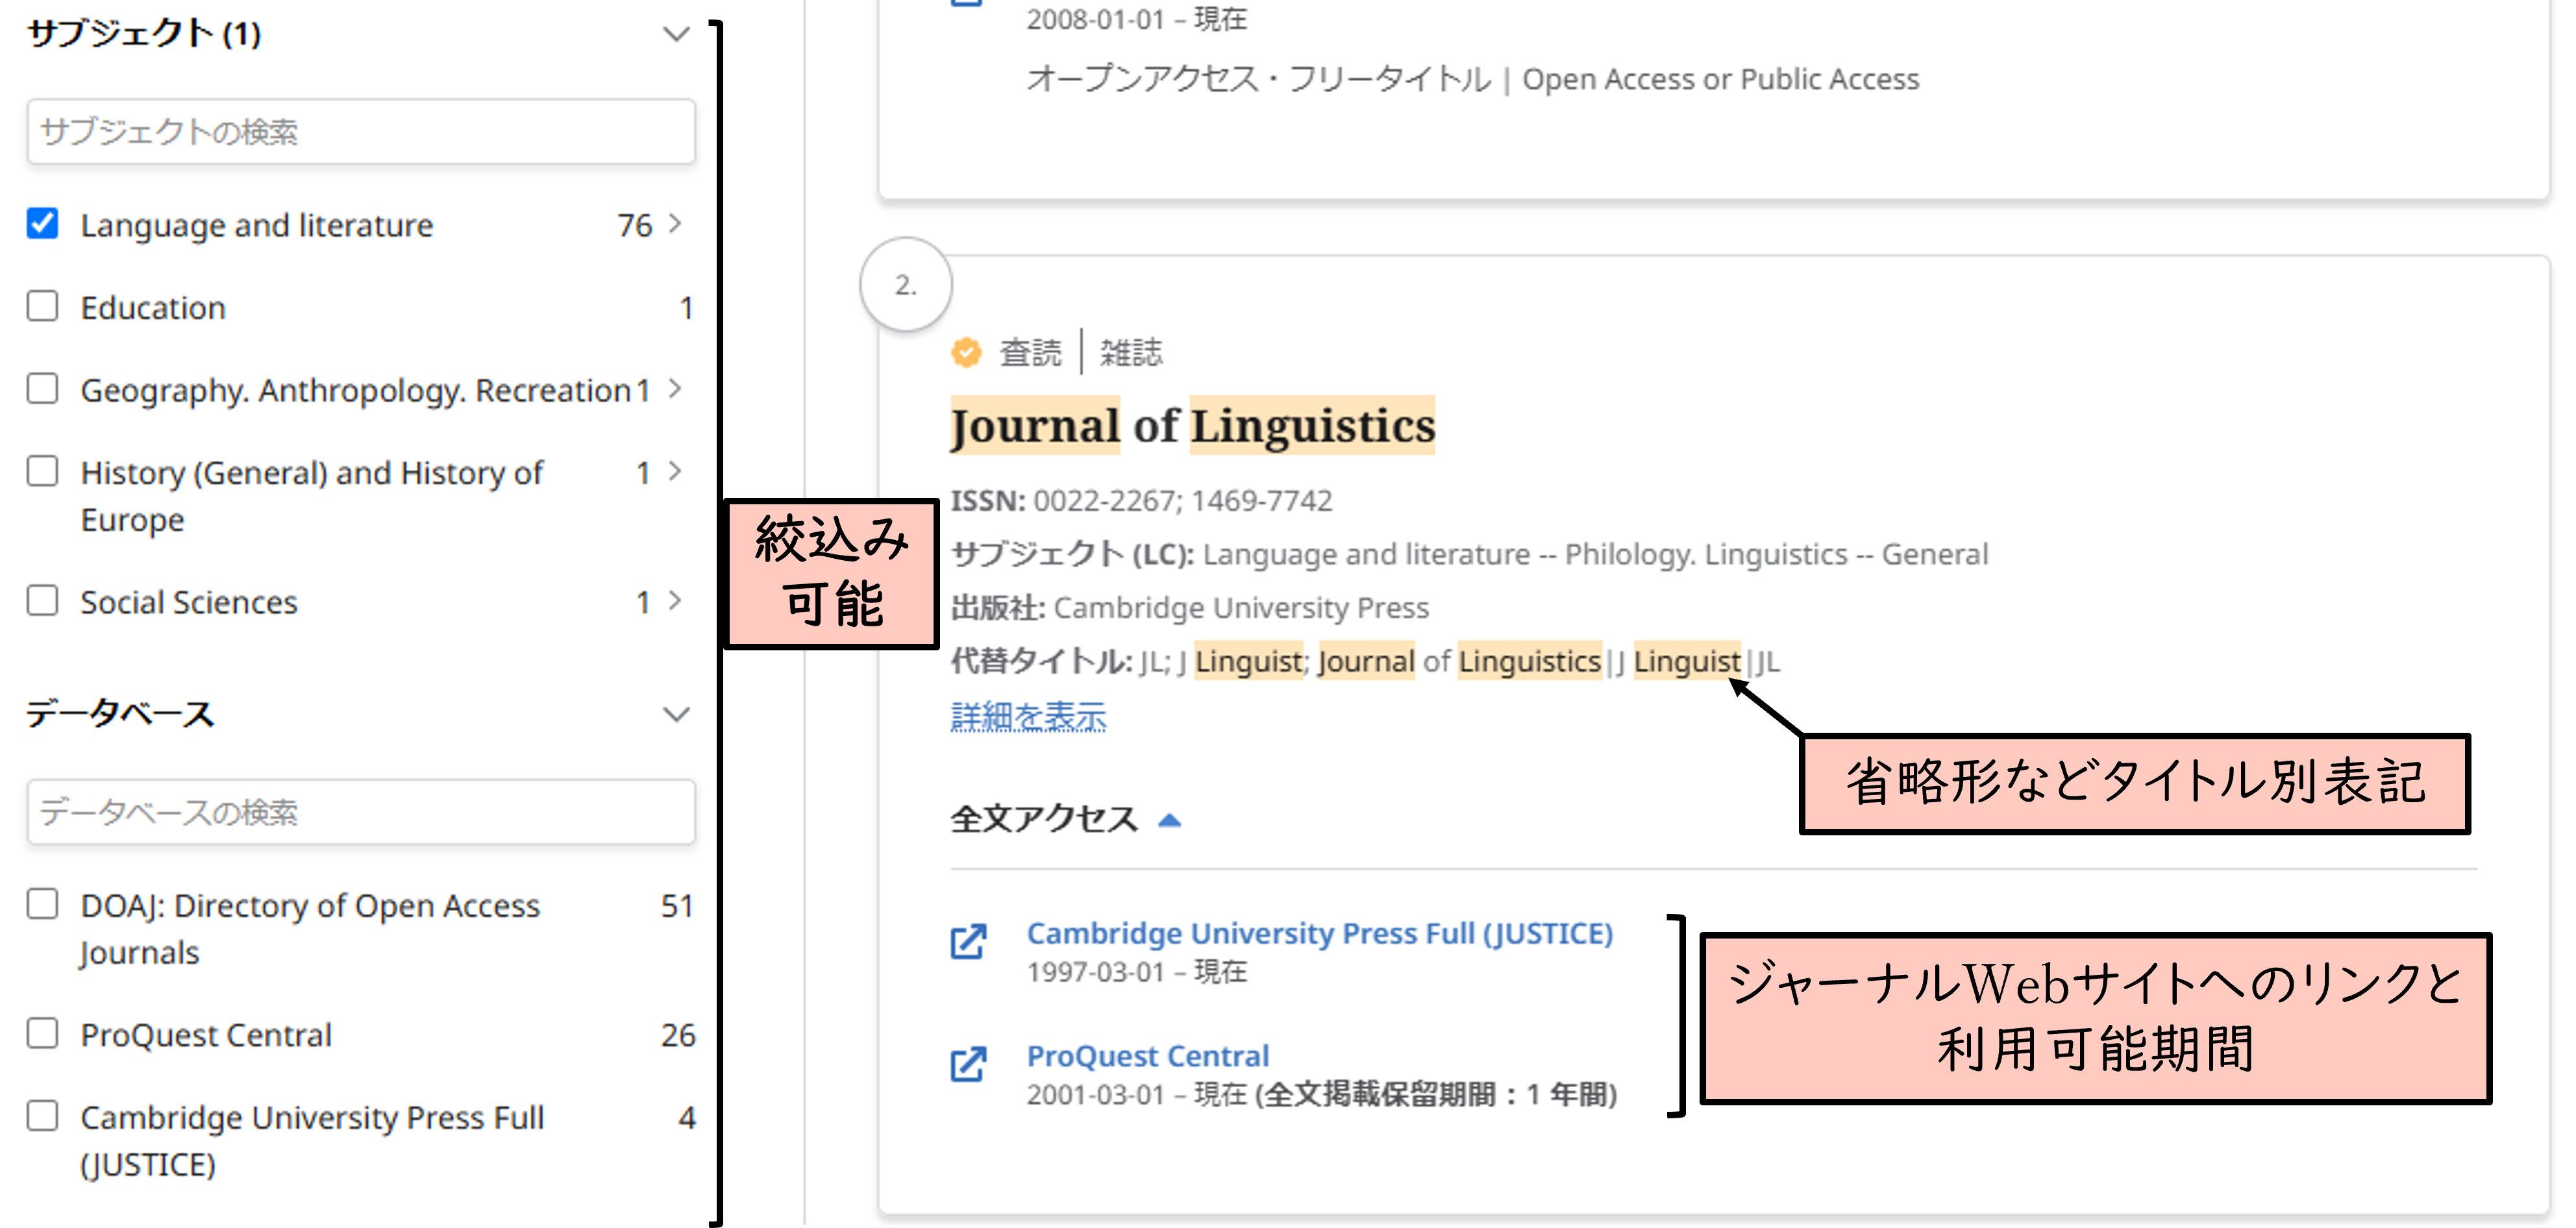Check History (General) and History of Europe

[x=42, y=471]
